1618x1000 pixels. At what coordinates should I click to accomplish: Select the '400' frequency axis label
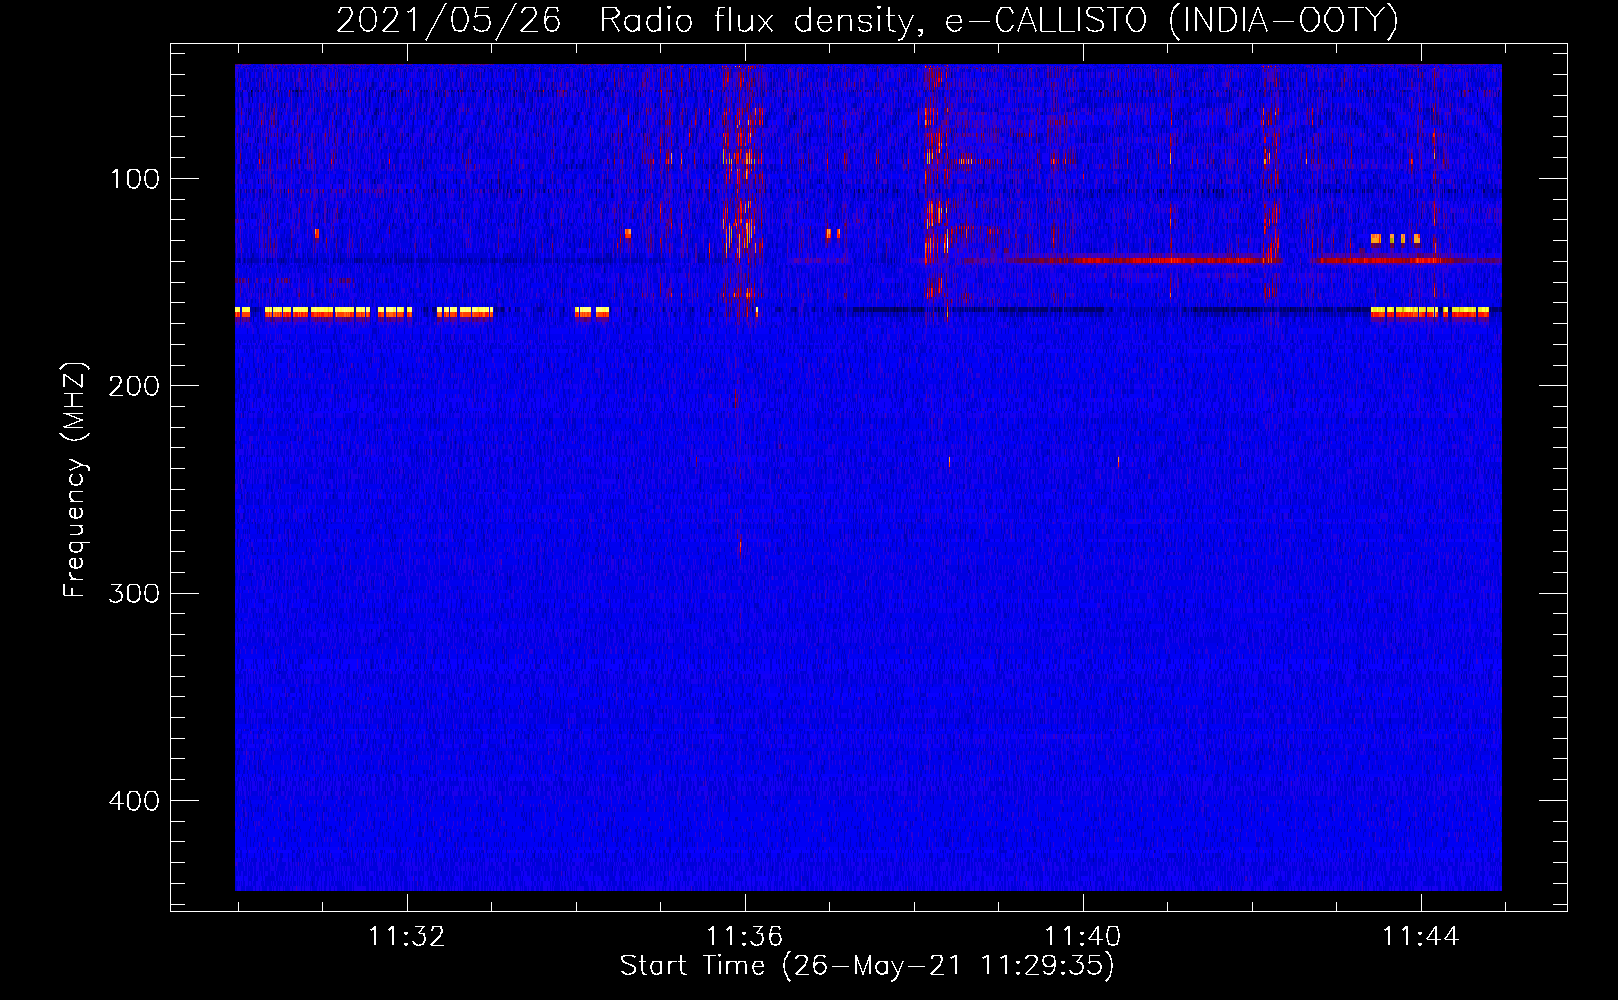pyautogui.click(x=134, y=801)
